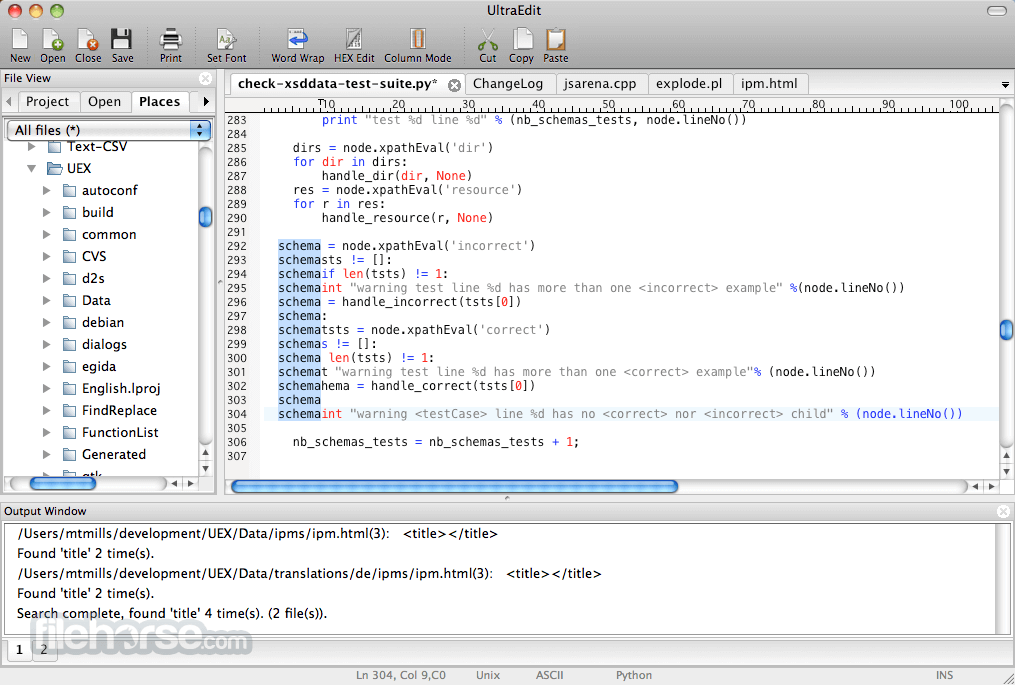Click the toolbar toggle pill in the title bar
Image resolution: width=1015 pixels, height=685 pixels.
click(x=996, y=11)
